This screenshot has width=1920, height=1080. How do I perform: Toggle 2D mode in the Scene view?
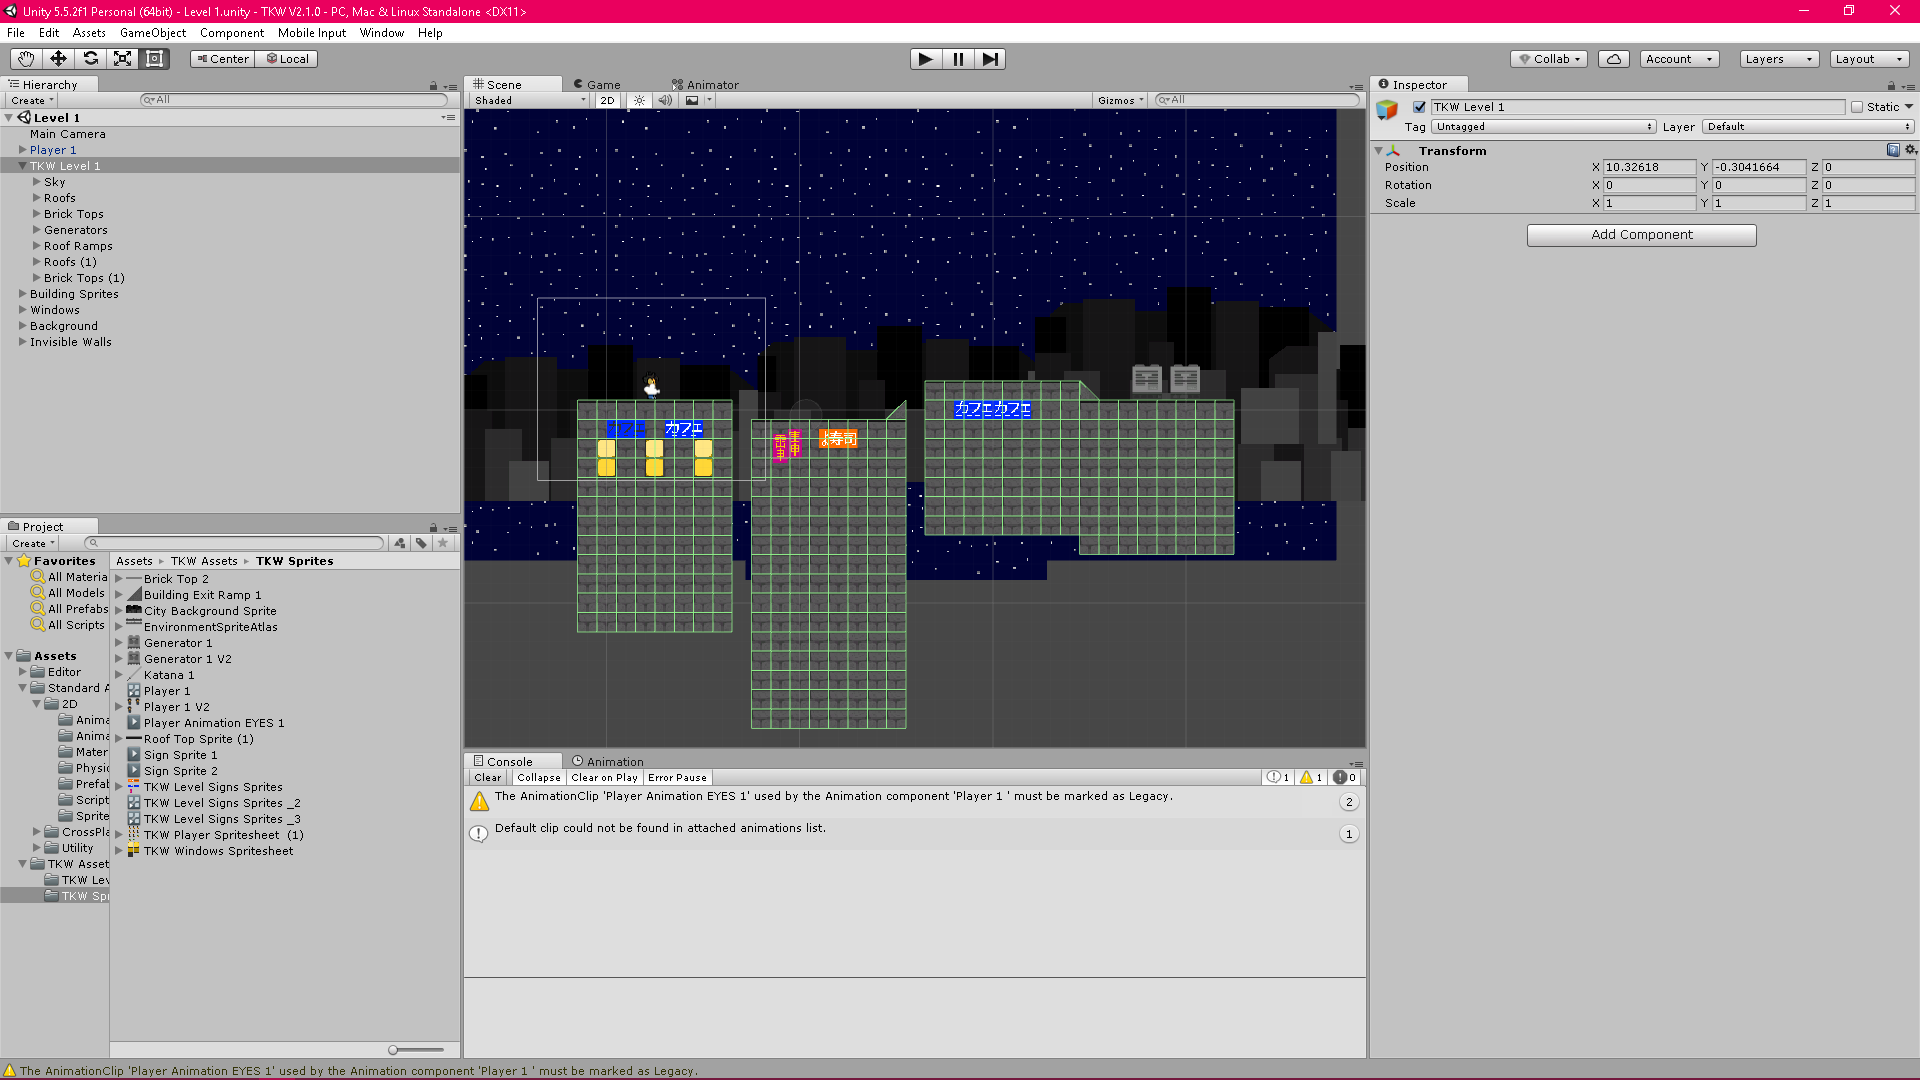tap(607, 100)
